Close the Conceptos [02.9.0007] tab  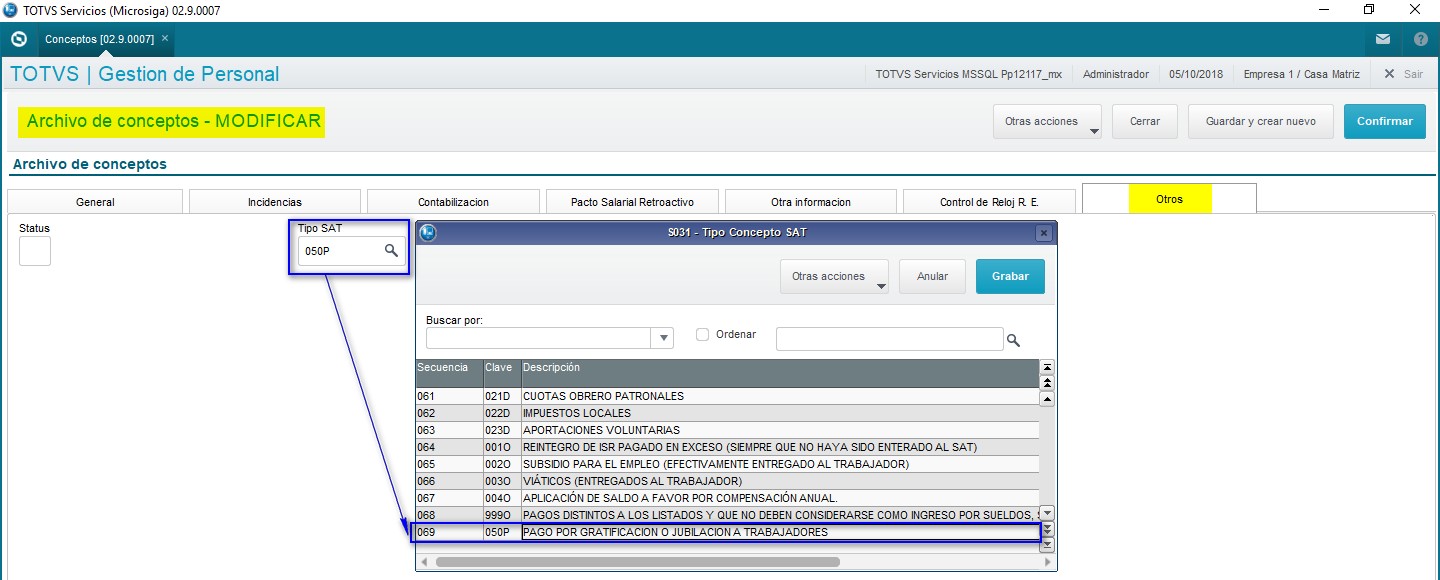(x=165, y=38)
